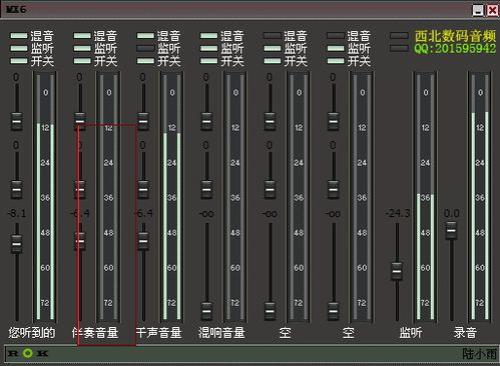Click the main fader knob of 混响音量 at bottom
The width and height of the screenshot is (500, 366).
pyautogui.click(x=207, y=311)
